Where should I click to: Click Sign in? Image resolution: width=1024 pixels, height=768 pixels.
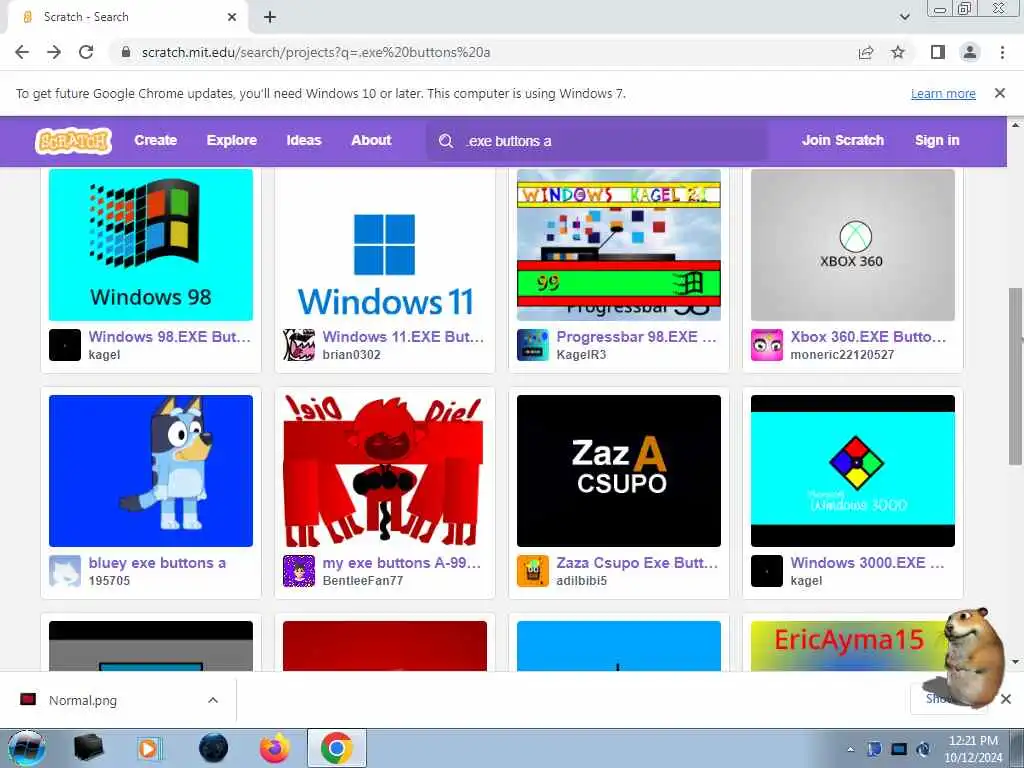[937, 140]
